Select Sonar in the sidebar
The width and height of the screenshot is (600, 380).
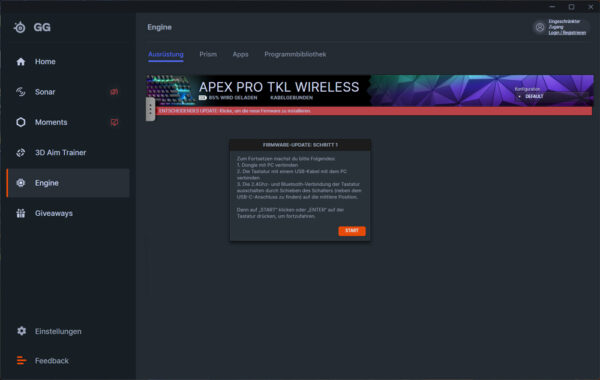tap(68, 92)
